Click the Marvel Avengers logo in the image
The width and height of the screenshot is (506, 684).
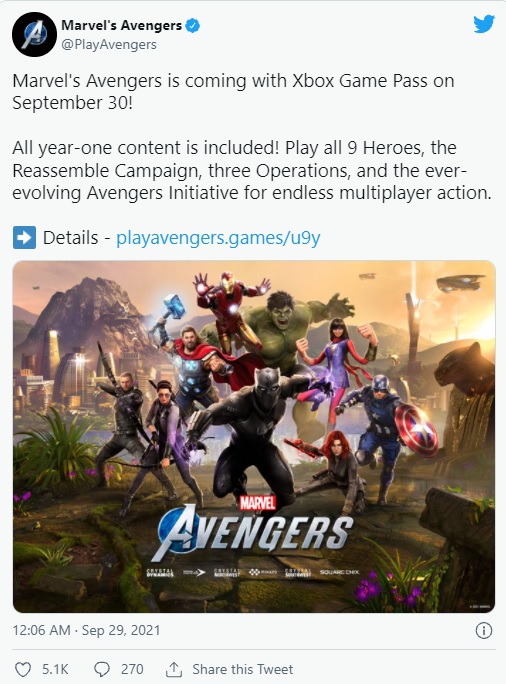[252, 528]
